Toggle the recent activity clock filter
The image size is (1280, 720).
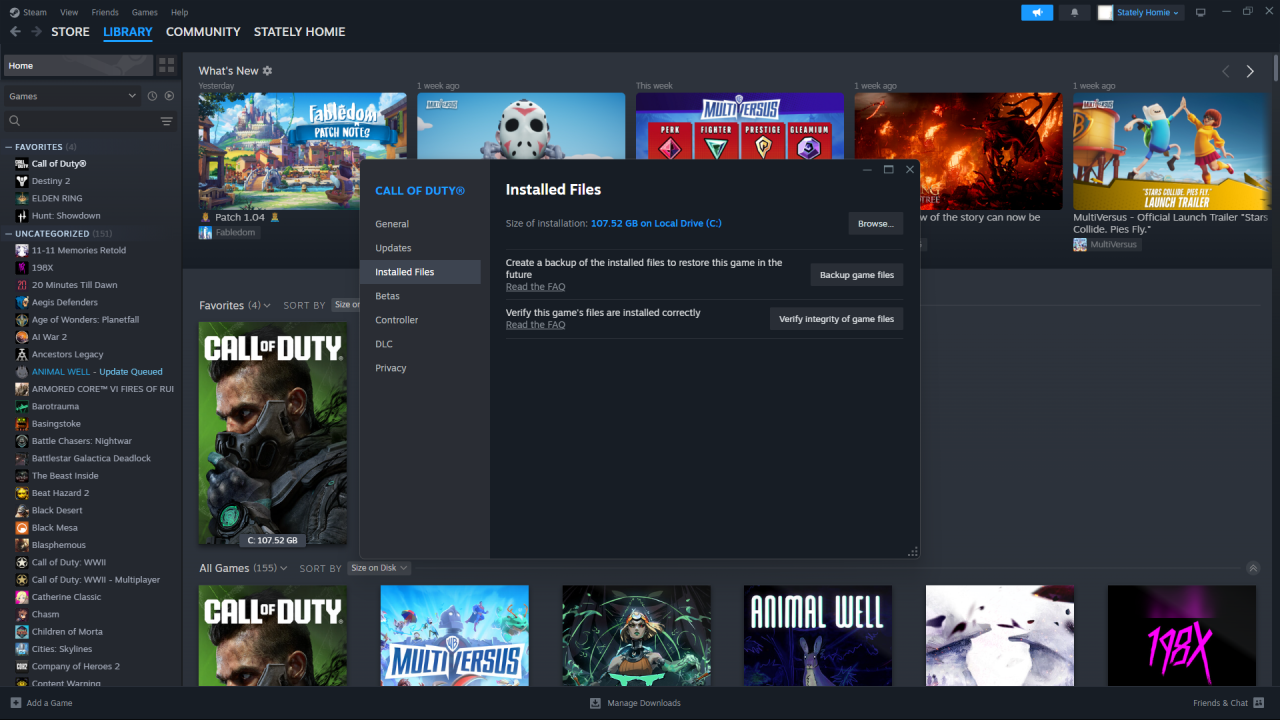coord(152,96)
